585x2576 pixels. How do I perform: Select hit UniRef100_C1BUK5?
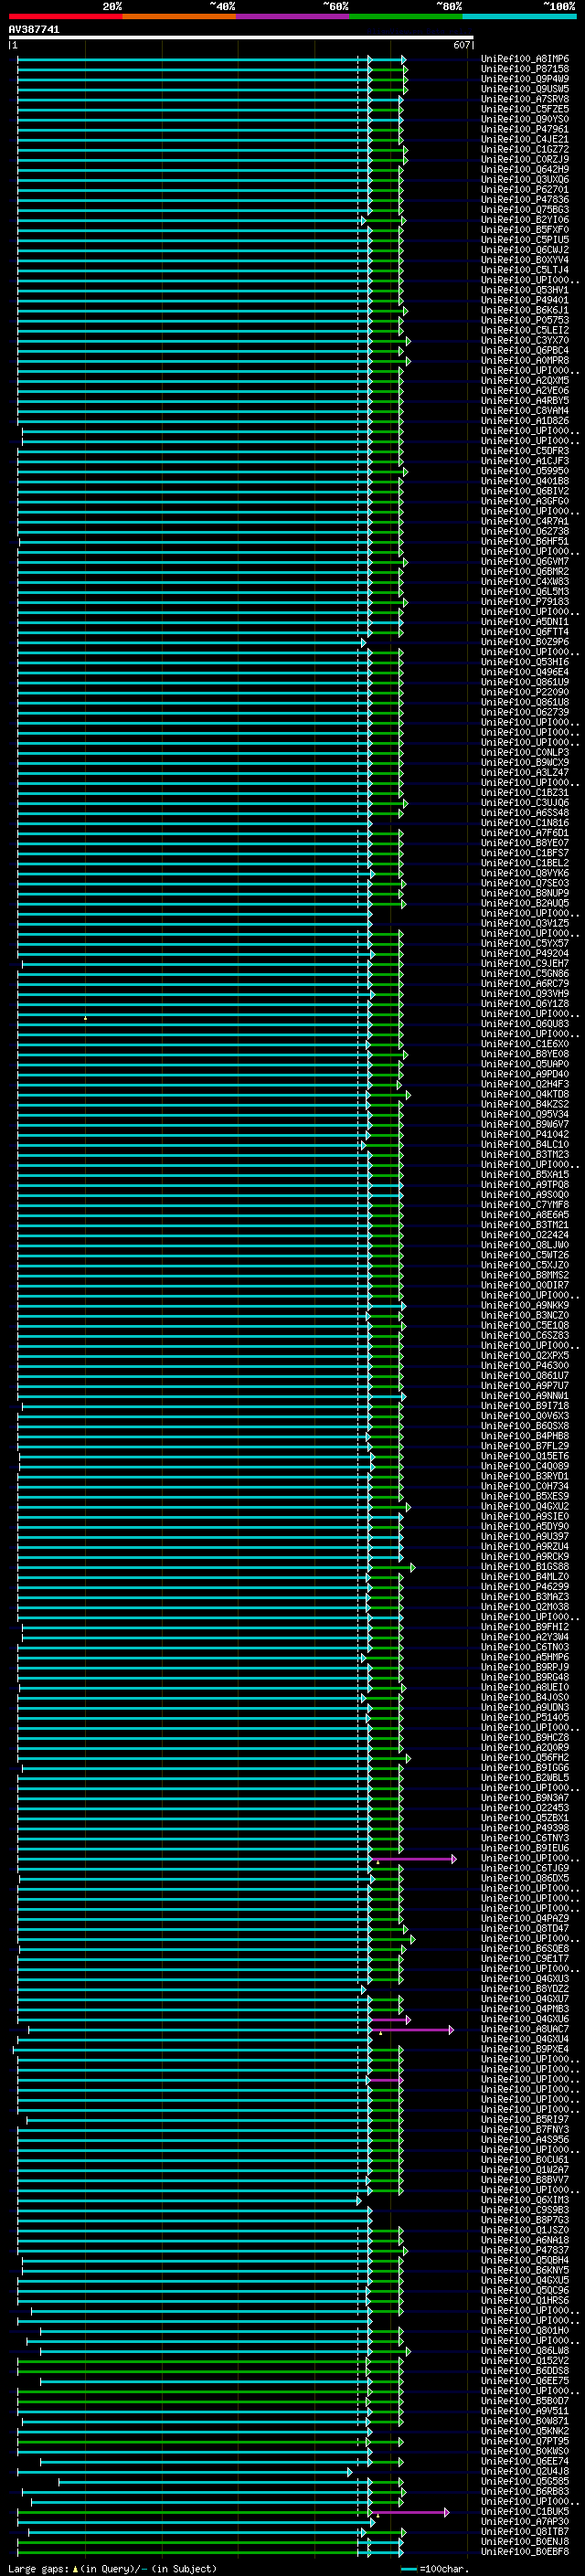tap(524, 2510)
